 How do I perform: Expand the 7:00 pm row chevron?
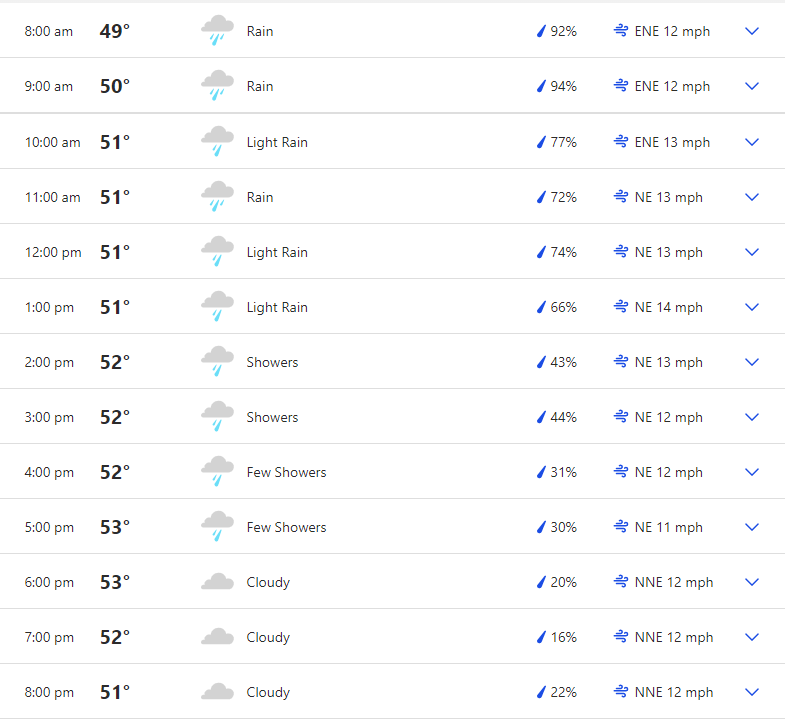752,637
